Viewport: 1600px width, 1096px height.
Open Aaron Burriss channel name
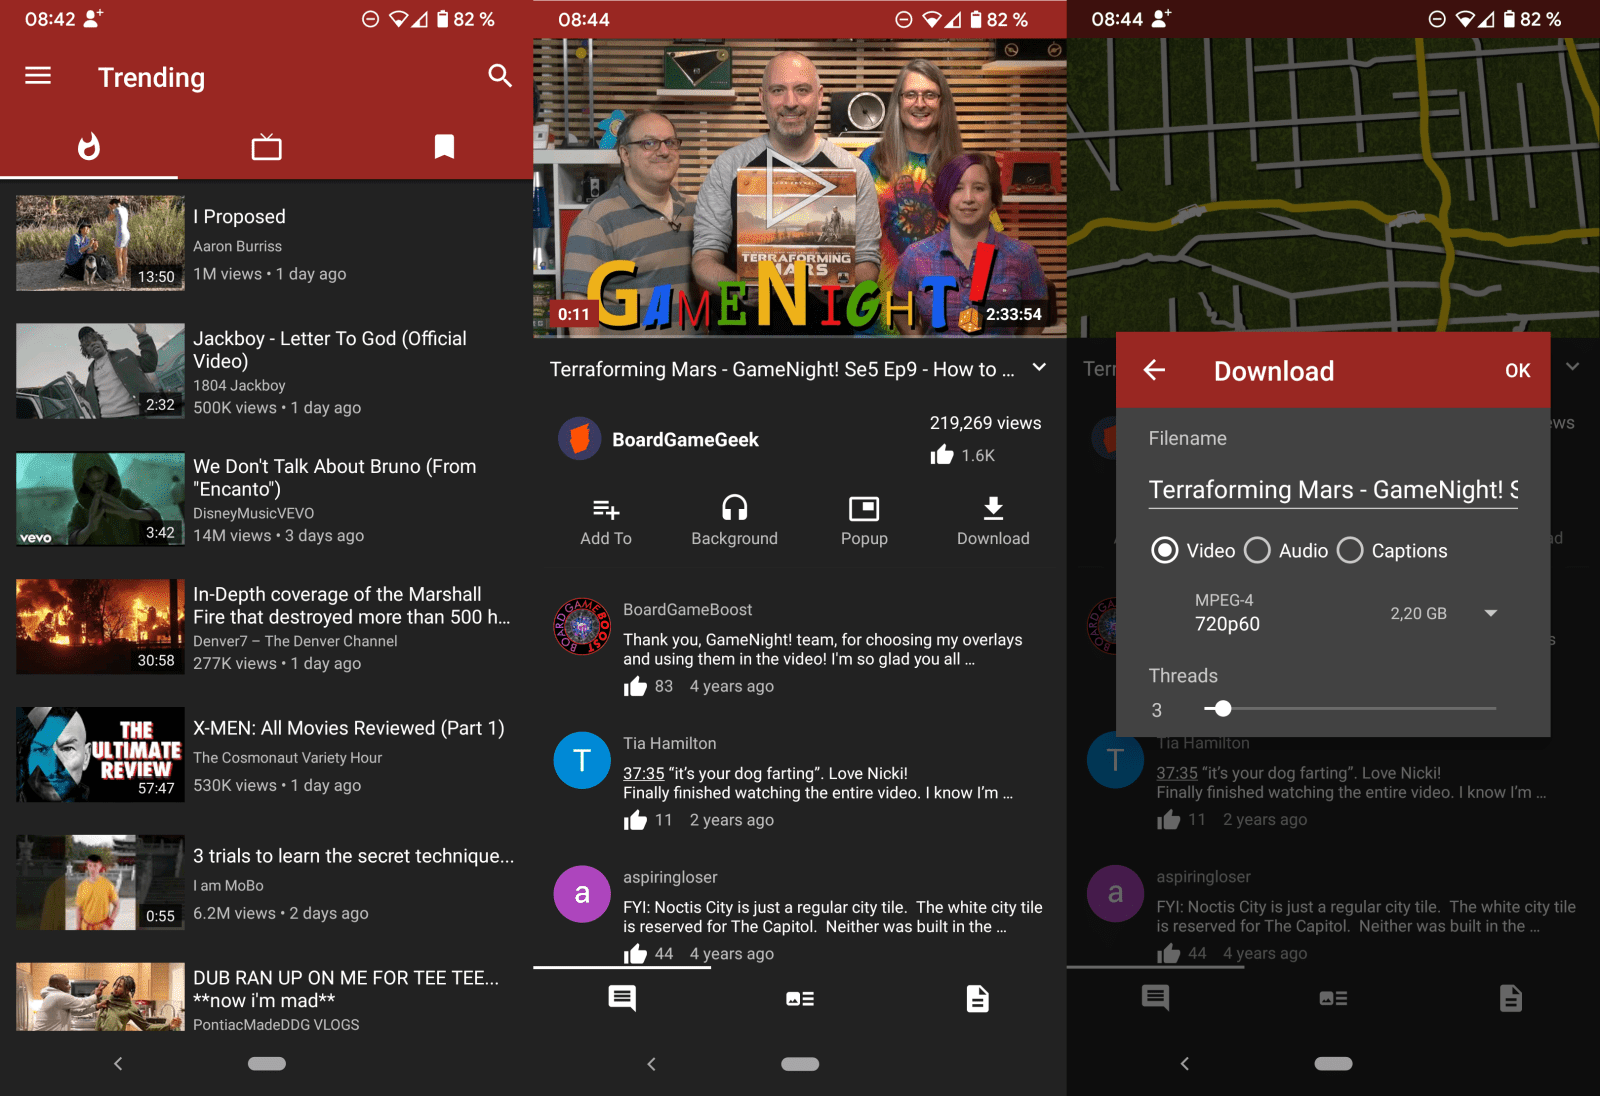tap(238, 246)
